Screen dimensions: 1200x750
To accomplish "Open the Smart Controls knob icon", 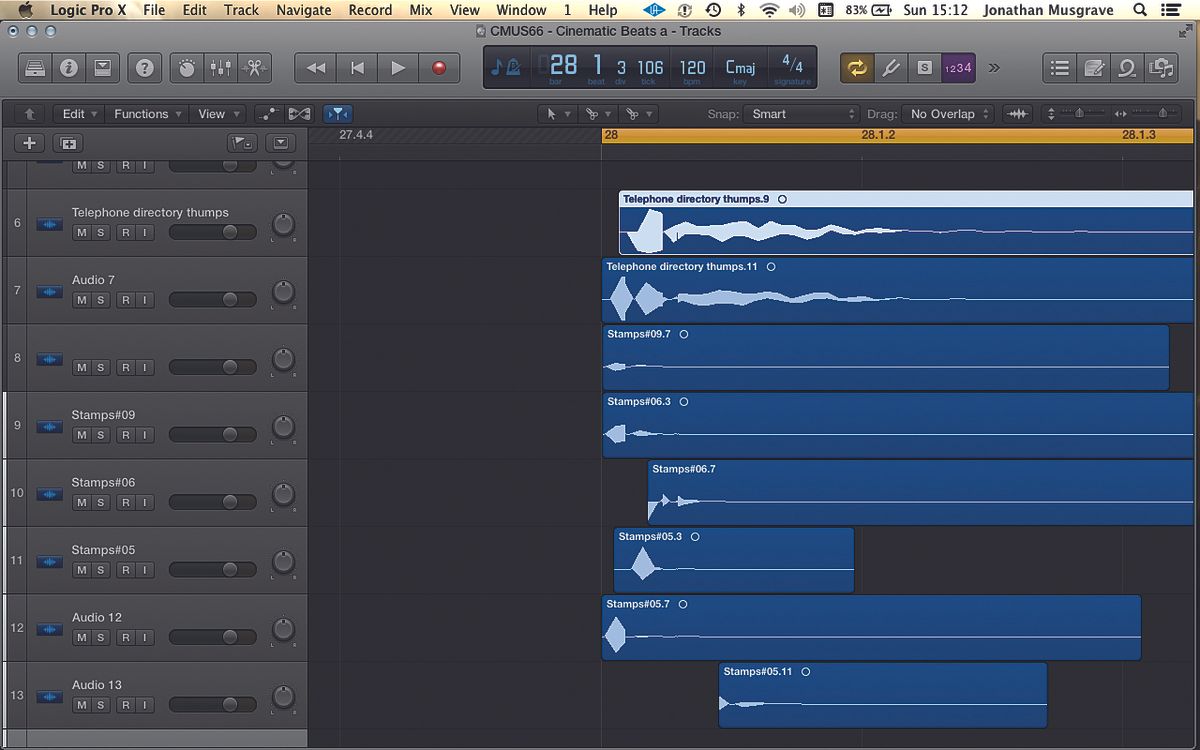I will (186, 68).
